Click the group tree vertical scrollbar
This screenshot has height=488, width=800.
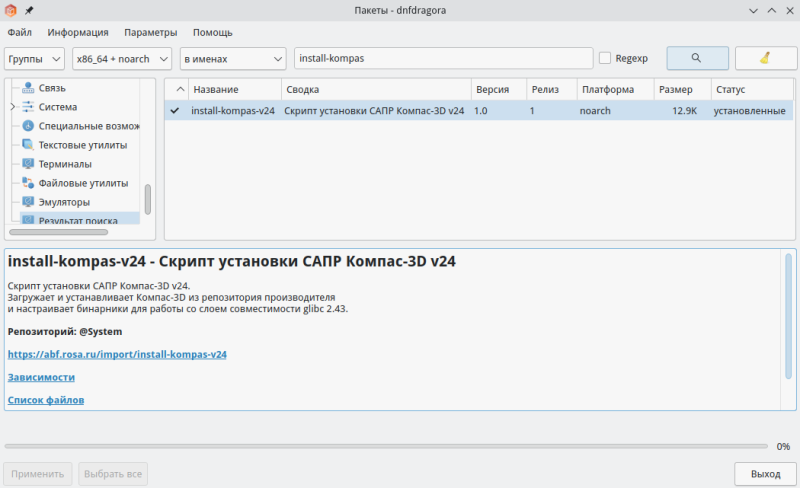point(148,199)
